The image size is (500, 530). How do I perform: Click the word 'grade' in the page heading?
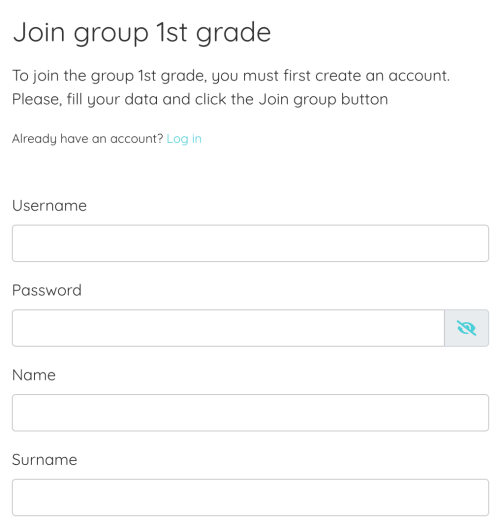(234, 33)
